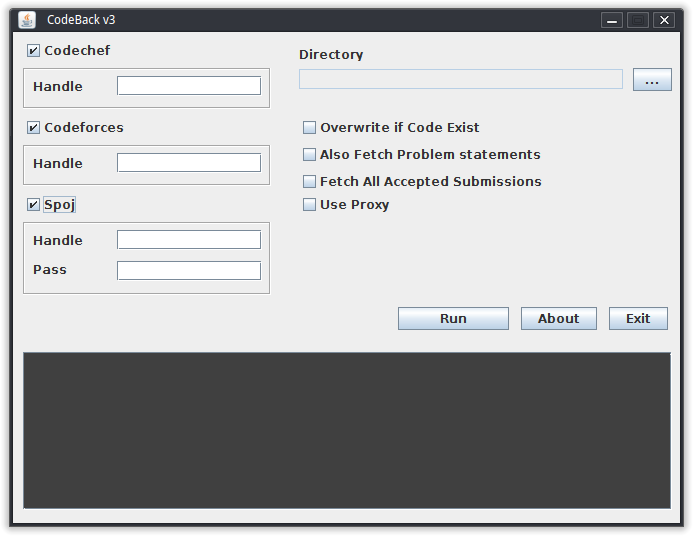
Task: Close the CodeBack v3 window
Action: [x=664, y=20]
